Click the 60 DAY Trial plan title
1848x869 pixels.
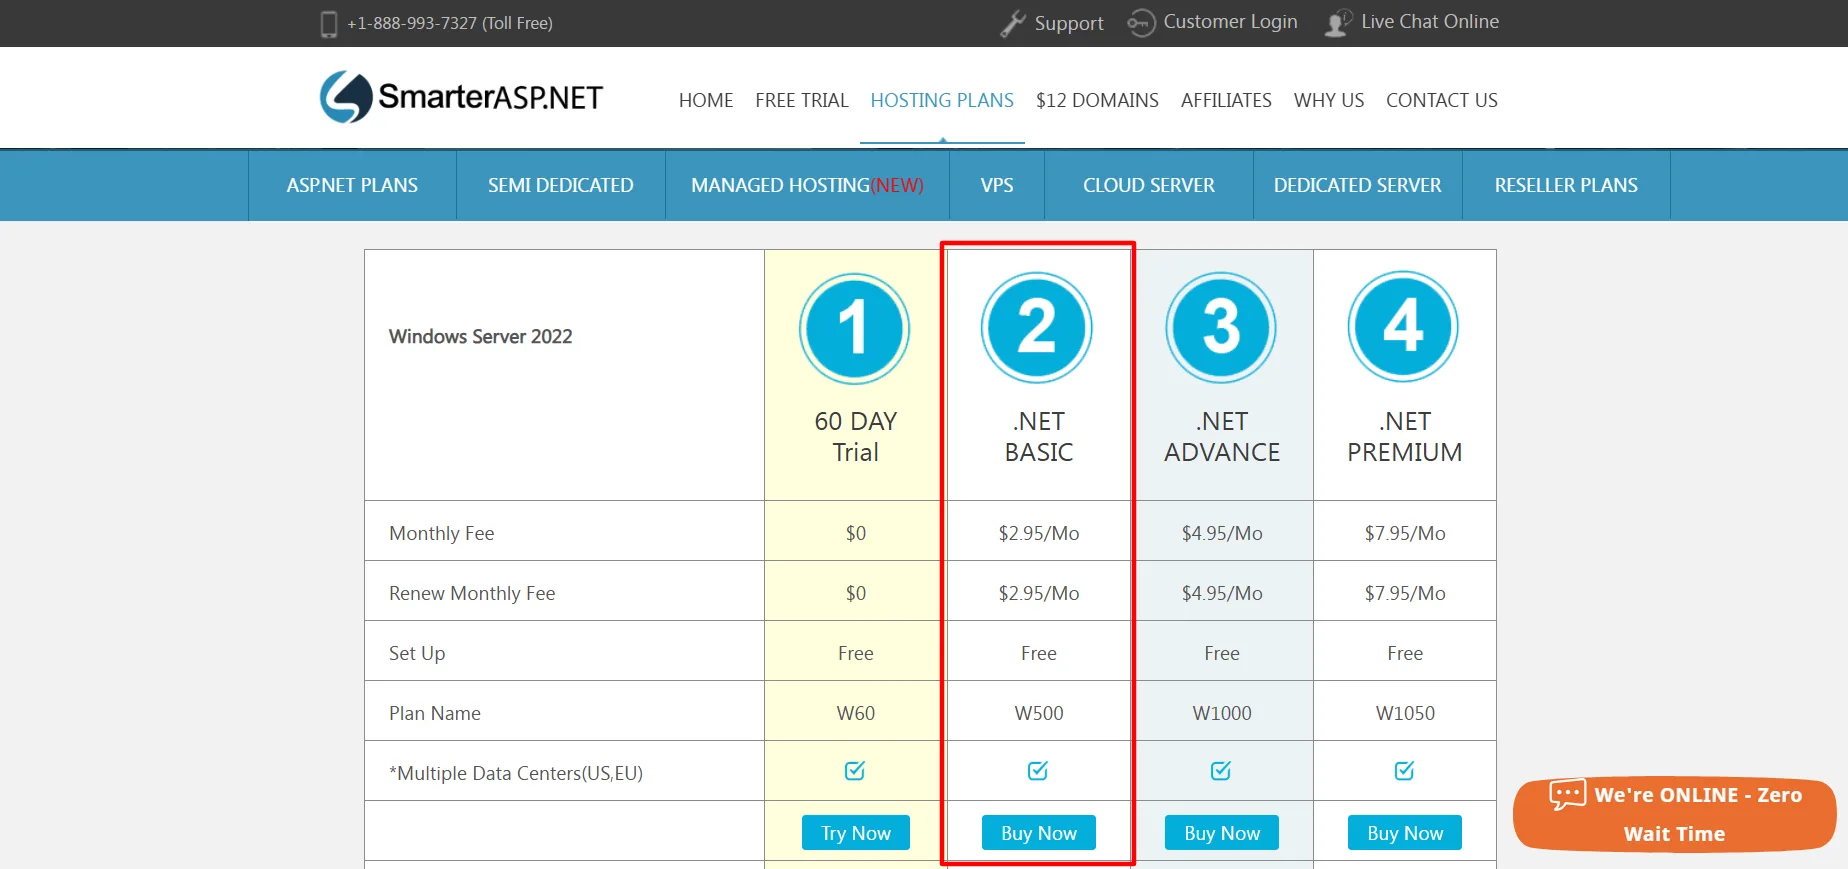pos(856,437)
